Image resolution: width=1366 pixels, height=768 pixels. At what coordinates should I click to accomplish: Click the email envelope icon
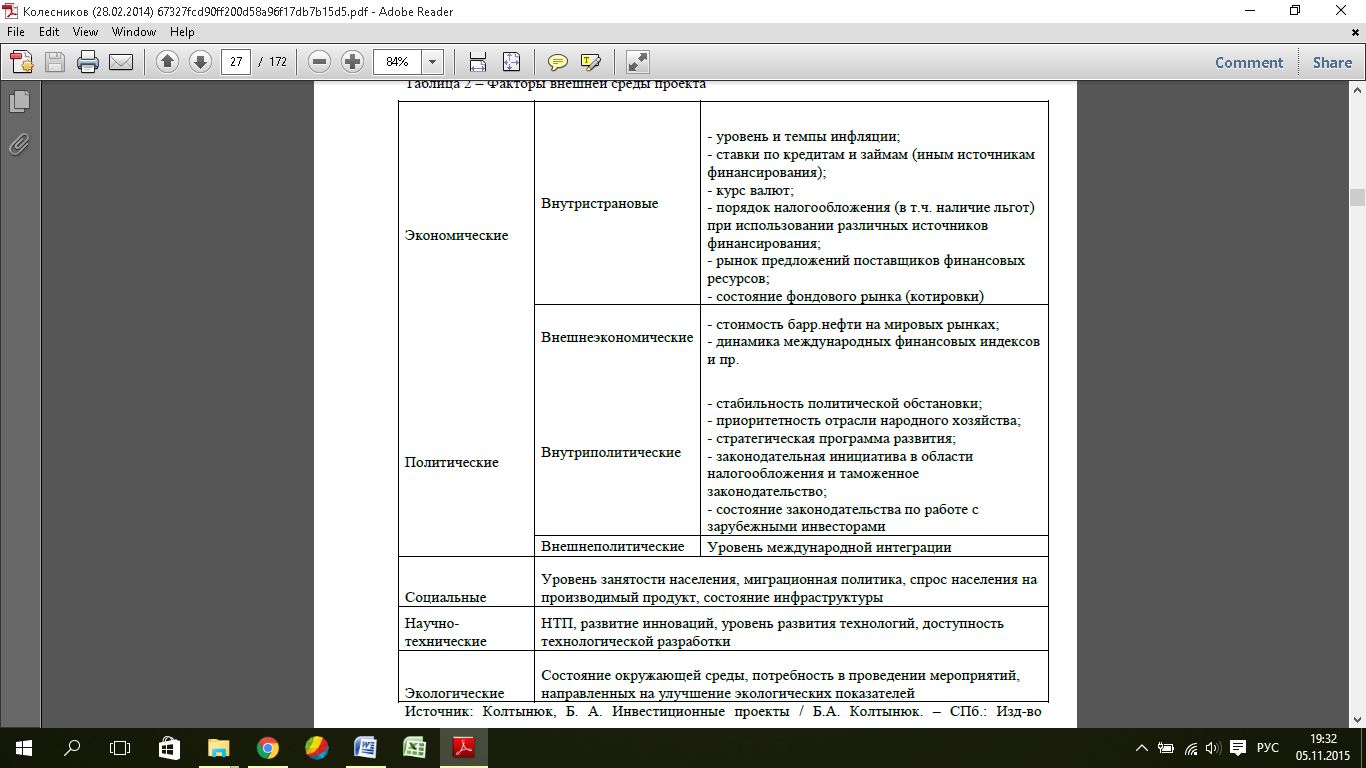tap(121, 62)
